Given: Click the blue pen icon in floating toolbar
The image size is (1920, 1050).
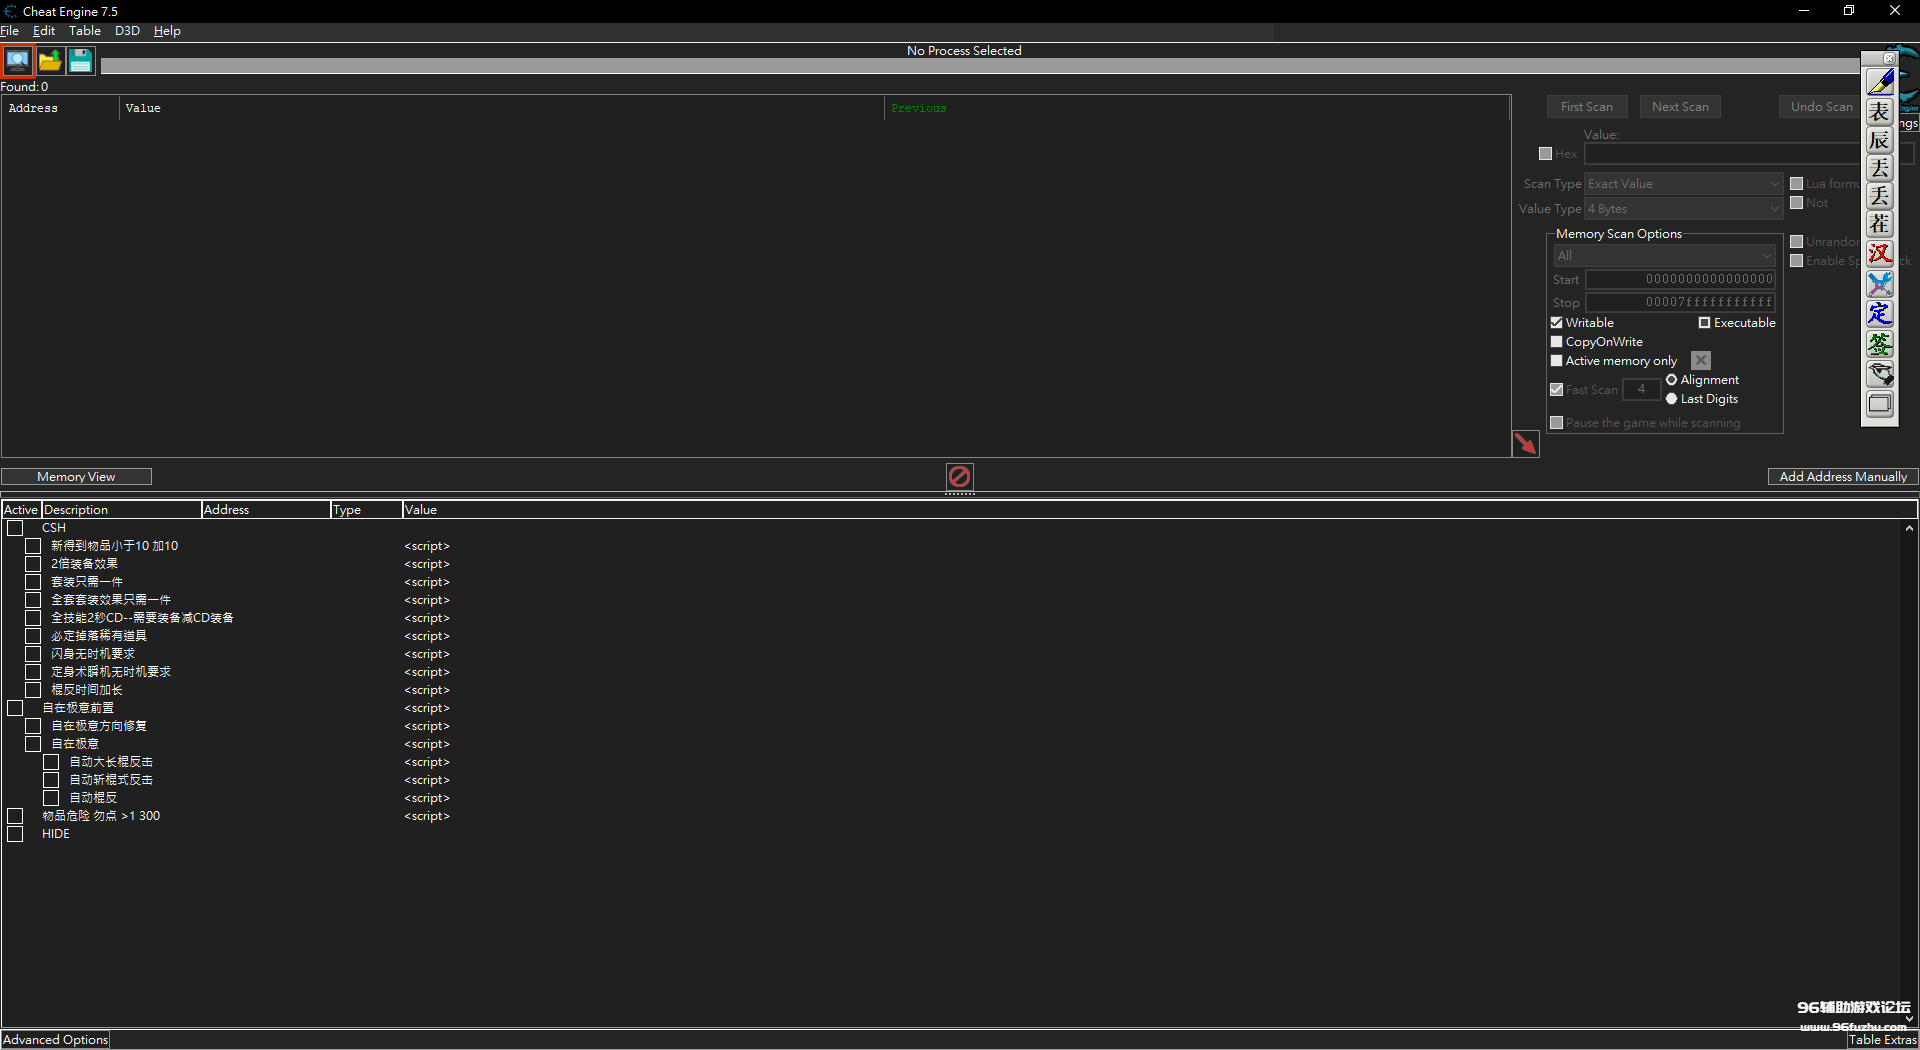Looking at the screenshot, I should [1880, 82].
